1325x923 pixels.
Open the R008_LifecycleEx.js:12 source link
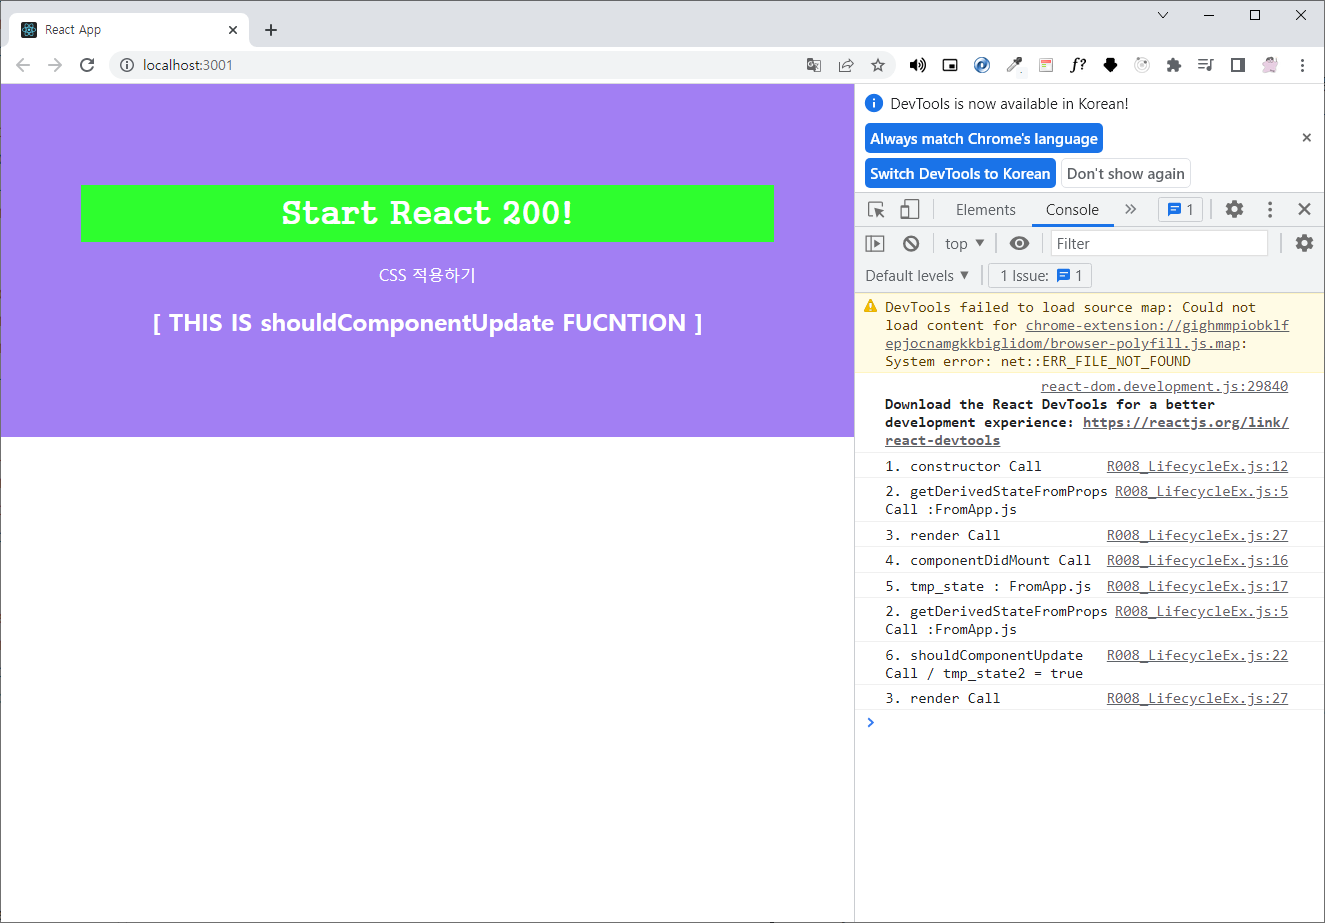1197,466
